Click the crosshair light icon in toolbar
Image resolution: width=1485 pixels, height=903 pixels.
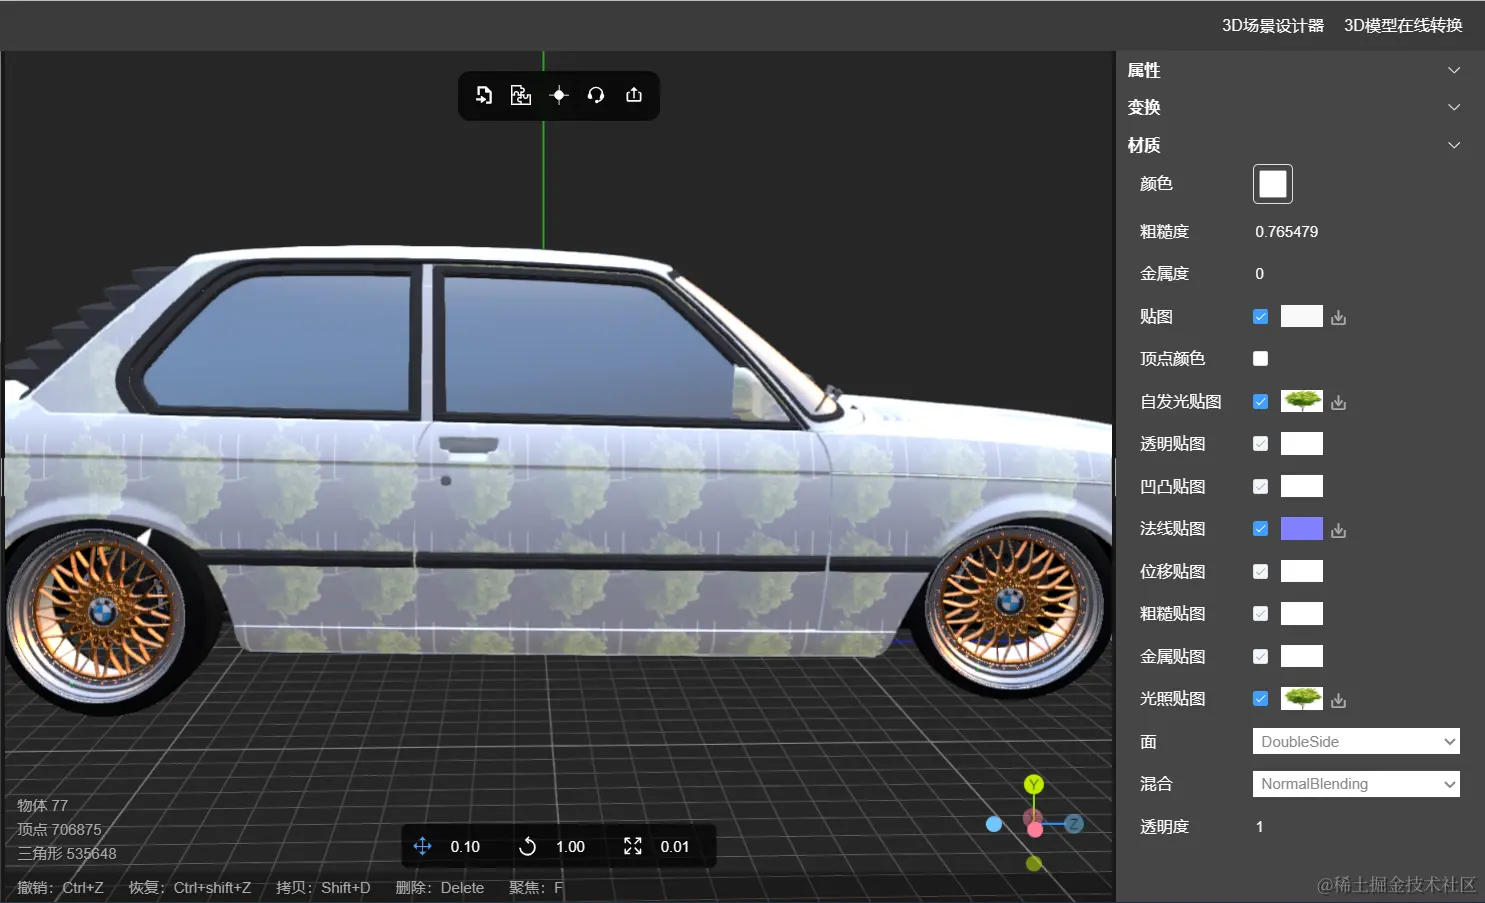[x=559, y=95]
